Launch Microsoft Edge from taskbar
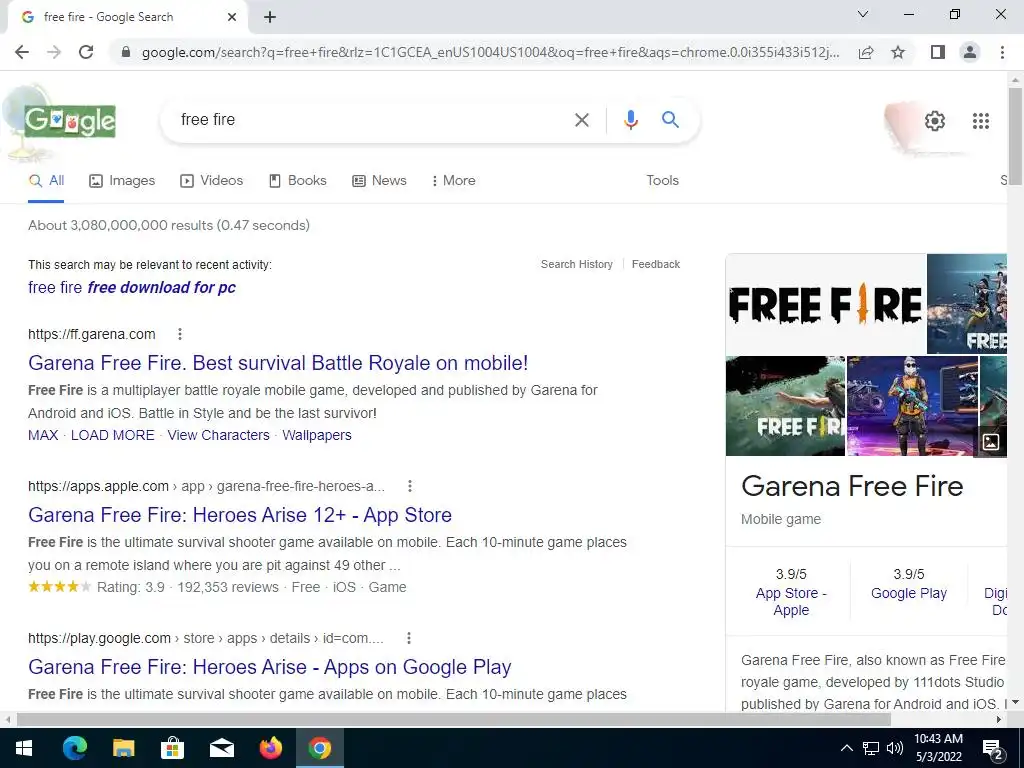The image size is (1024, 768). pyautogui.click(x=74, y=748)
